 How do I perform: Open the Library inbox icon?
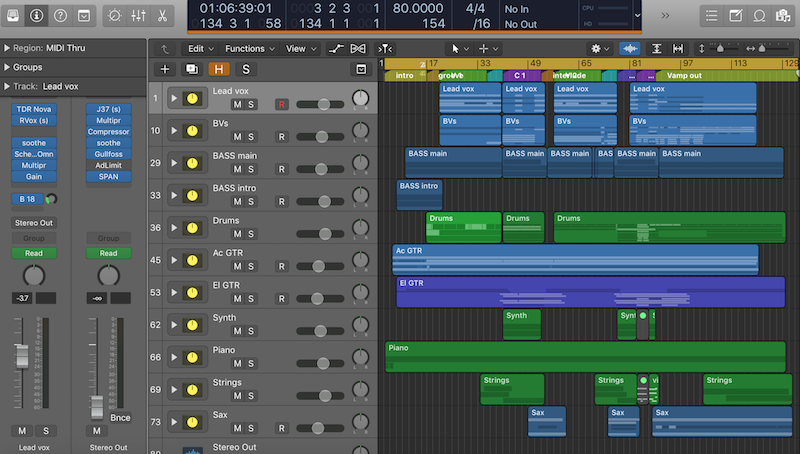coord(12,16)
